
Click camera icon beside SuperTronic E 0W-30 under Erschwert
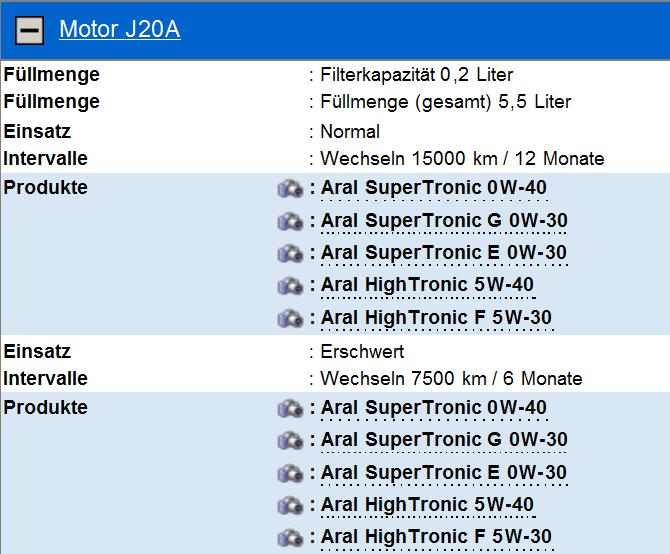pyautogui.click(x=290, y=473)
